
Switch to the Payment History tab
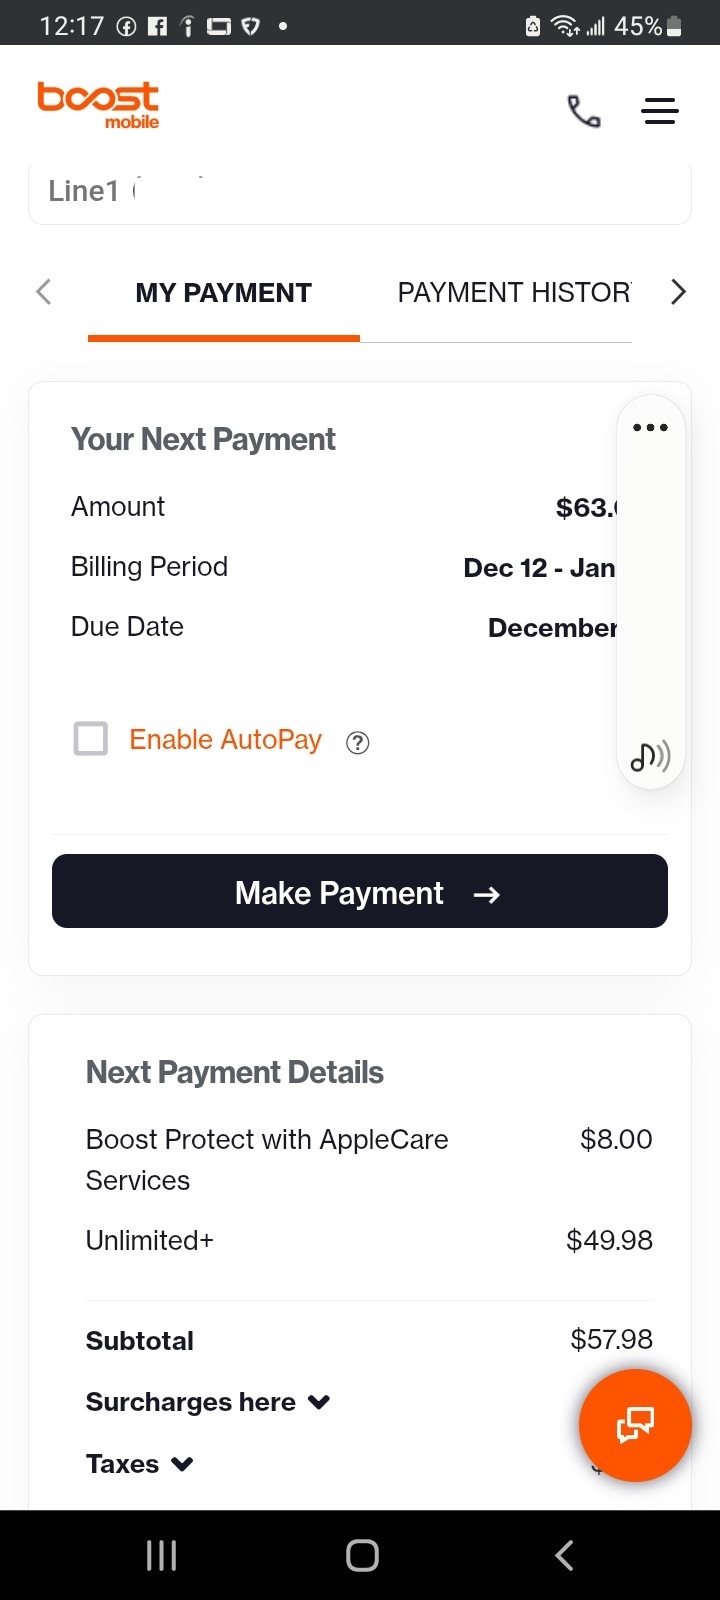514,293
